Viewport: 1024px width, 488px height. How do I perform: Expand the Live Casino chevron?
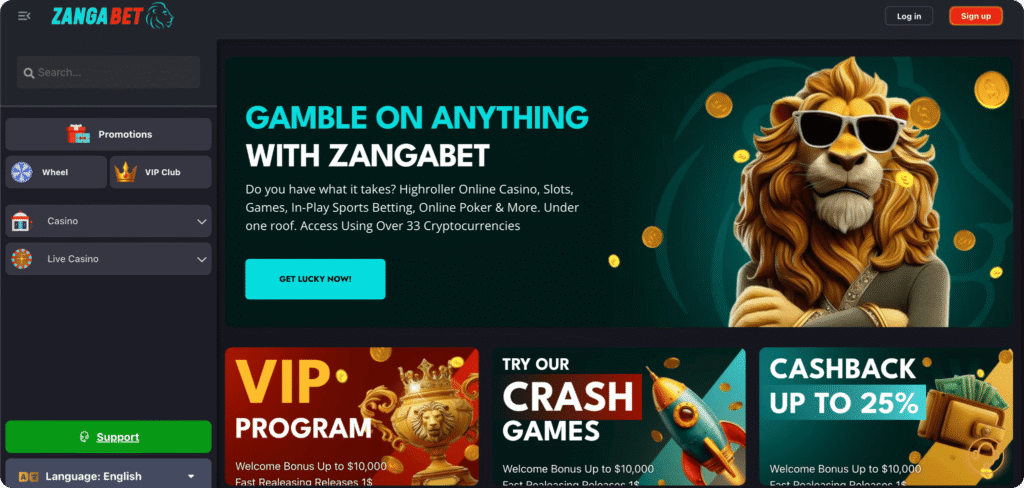coord(202,259)
